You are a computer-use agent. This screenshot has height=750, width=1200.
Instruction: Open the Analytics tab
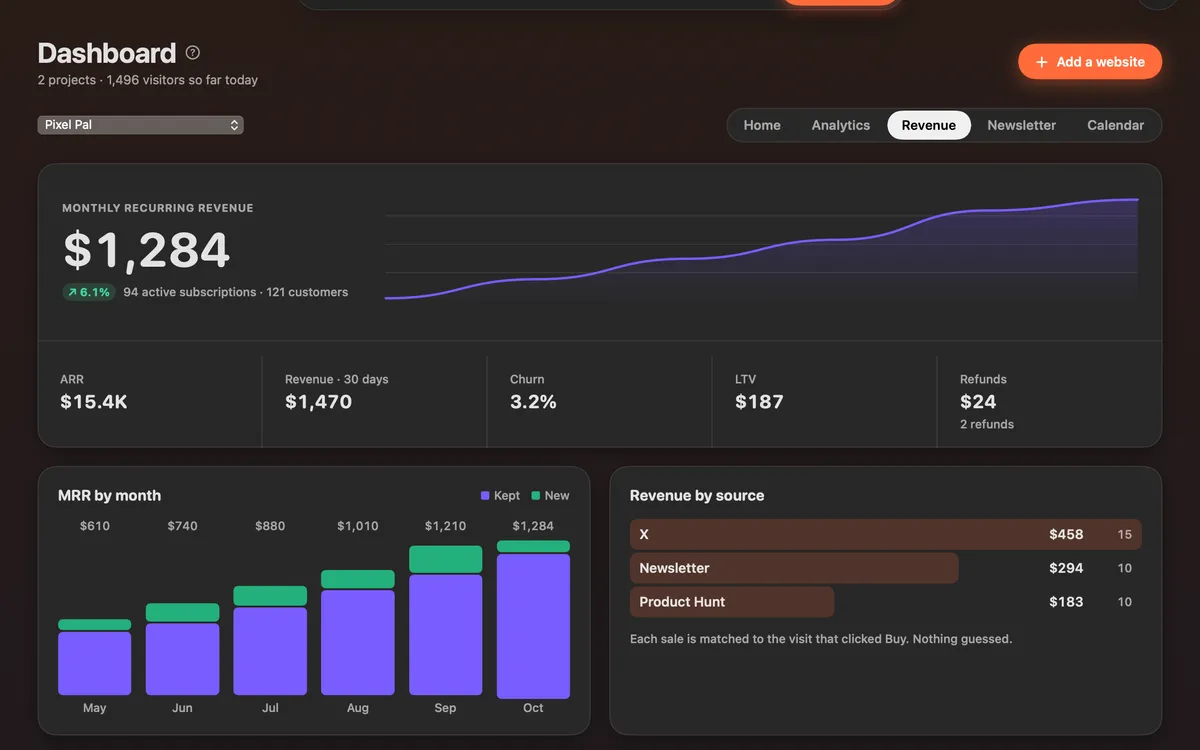pos(841,125)
